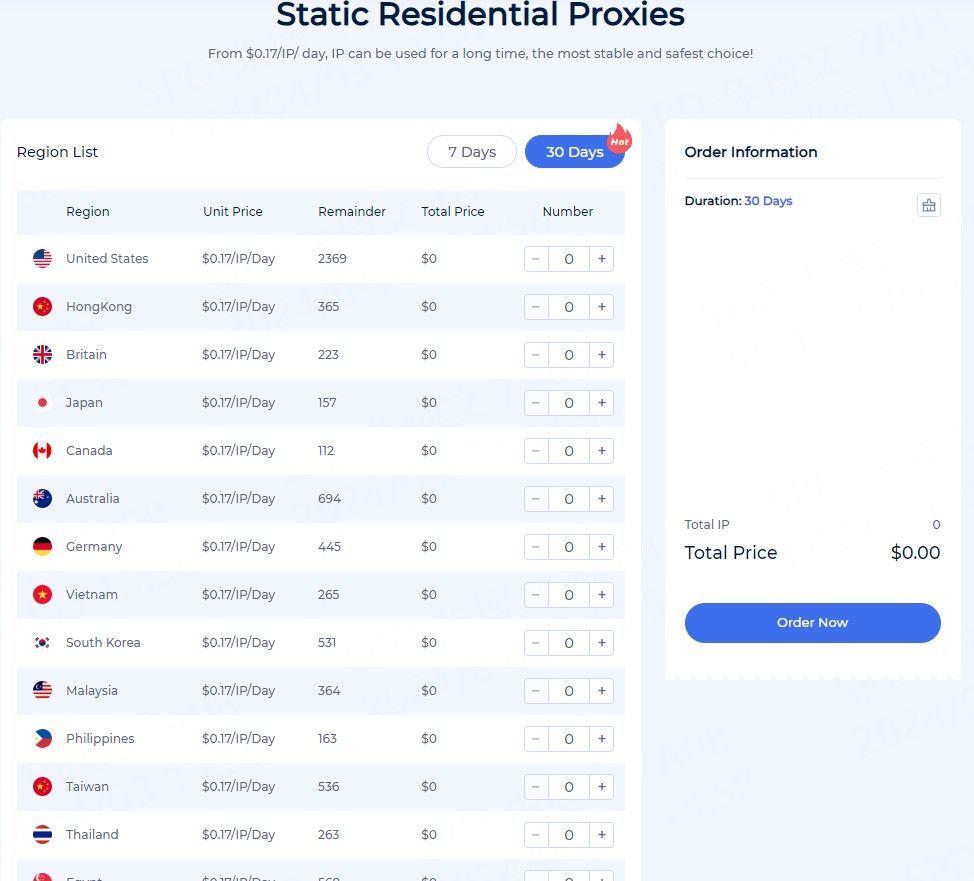Screen dimensions: 974x881
Task: Click the South Korea flag icon
Action: point(42,643)
